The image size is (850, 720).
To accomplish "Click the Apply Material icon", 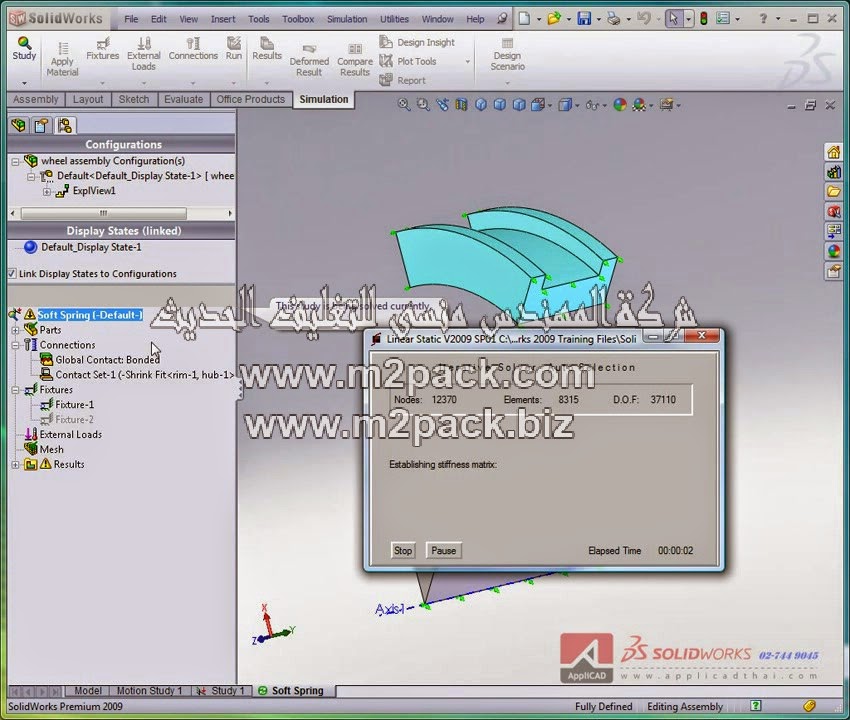I will coord(62,59).
